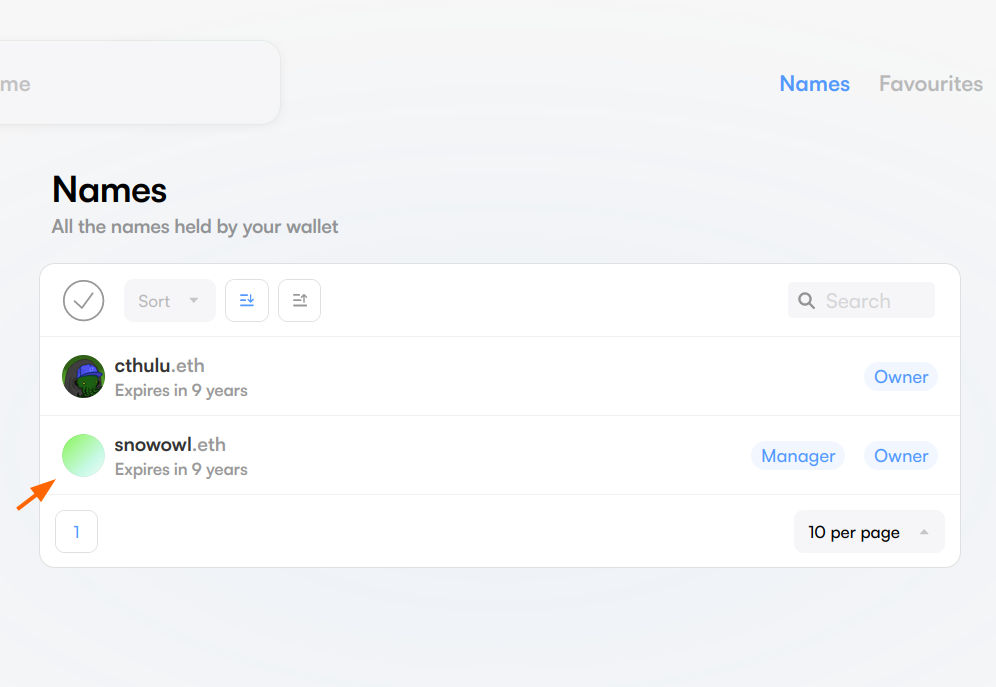Expand the 10 per page dropdown
The image size is (996, 687).
[x=855, y=532]
